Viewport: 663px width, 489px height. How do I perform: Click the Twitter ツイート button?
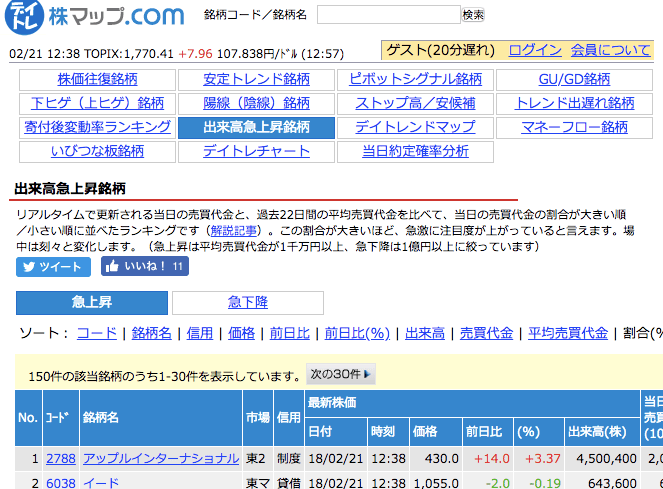tap(53, 267)
